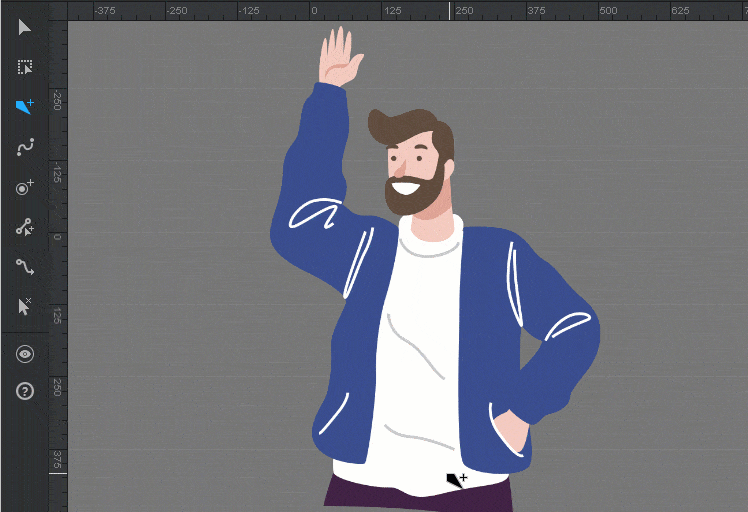
Task: Choose the bone connection curve tool
Action: click(25, 267)
